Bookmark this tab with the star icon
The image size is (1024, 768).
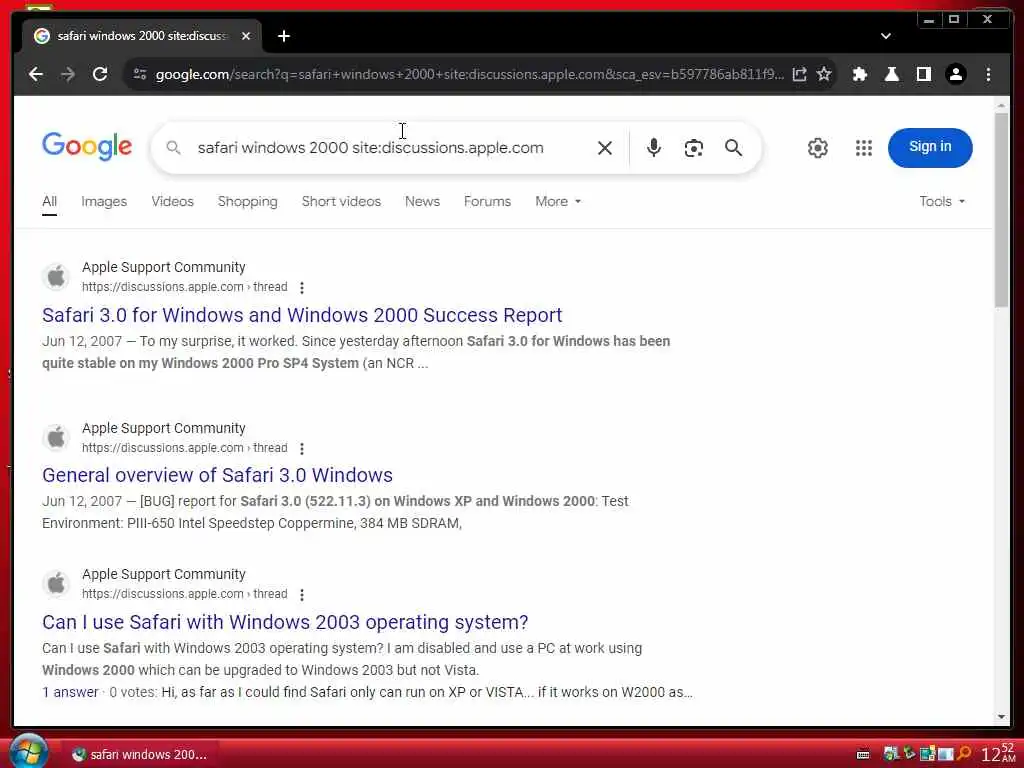click(x=824, y=74)
